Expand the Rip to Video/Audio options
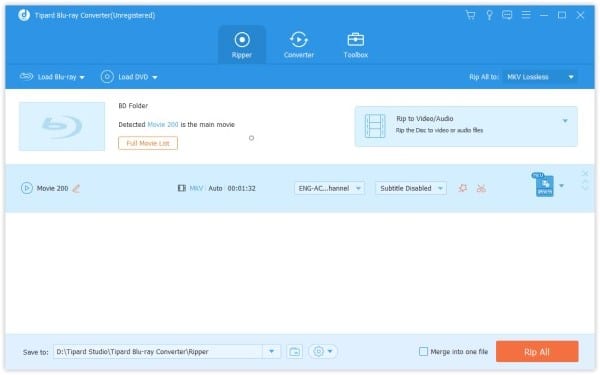600x375 pixels. [565, 121]
